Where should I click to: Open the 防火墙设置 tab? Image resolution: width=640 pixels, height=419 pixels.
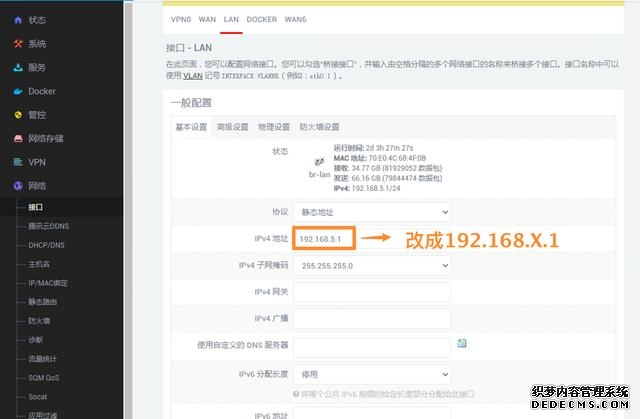(x=320, y=127)
